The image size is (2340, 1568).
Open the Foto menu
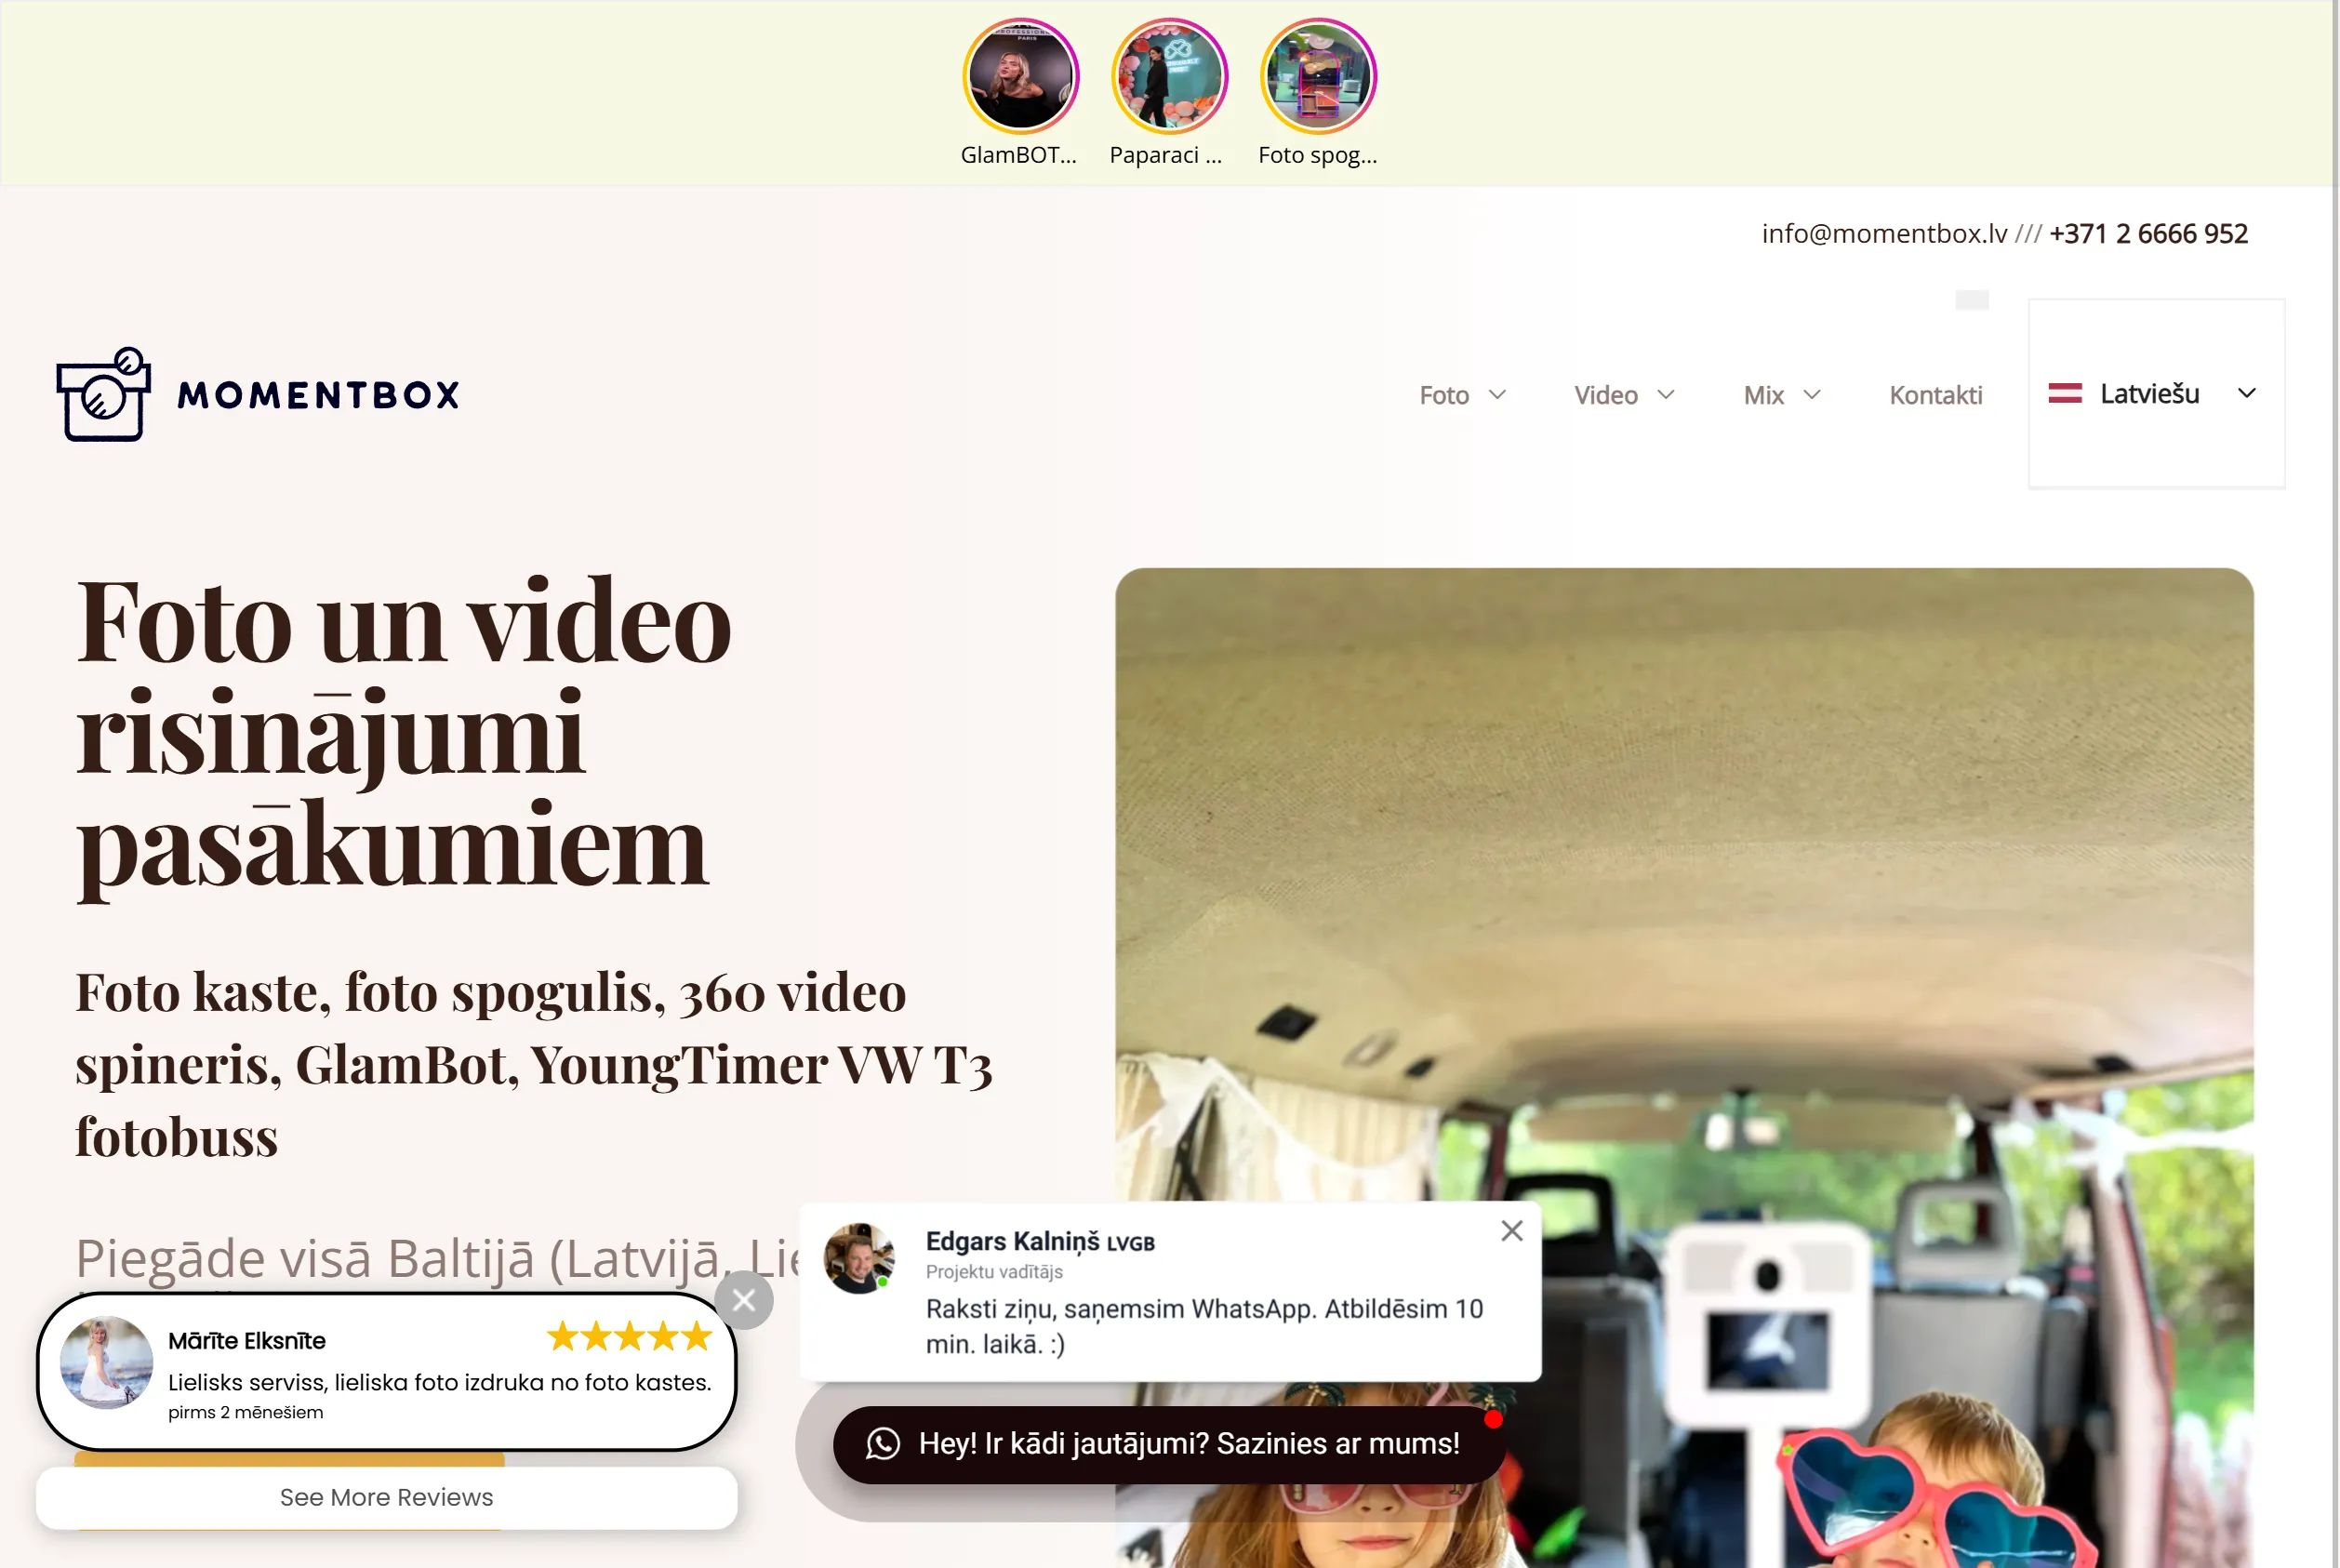[x=1444, y=395]
